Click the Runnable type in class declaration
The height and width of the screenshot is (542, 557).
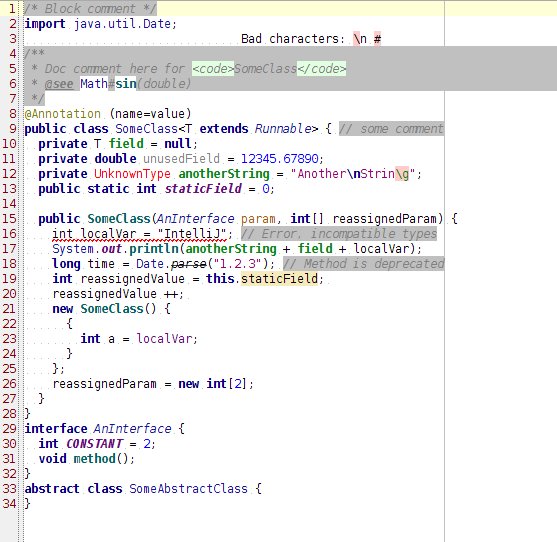pyautogui.click(x=283, y=129)
